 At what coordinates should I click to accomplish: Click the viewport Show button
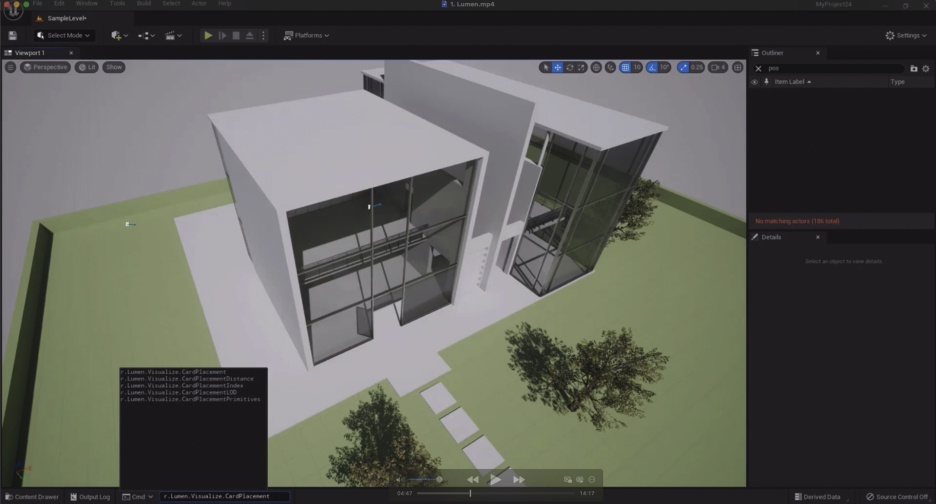point(113,67)
